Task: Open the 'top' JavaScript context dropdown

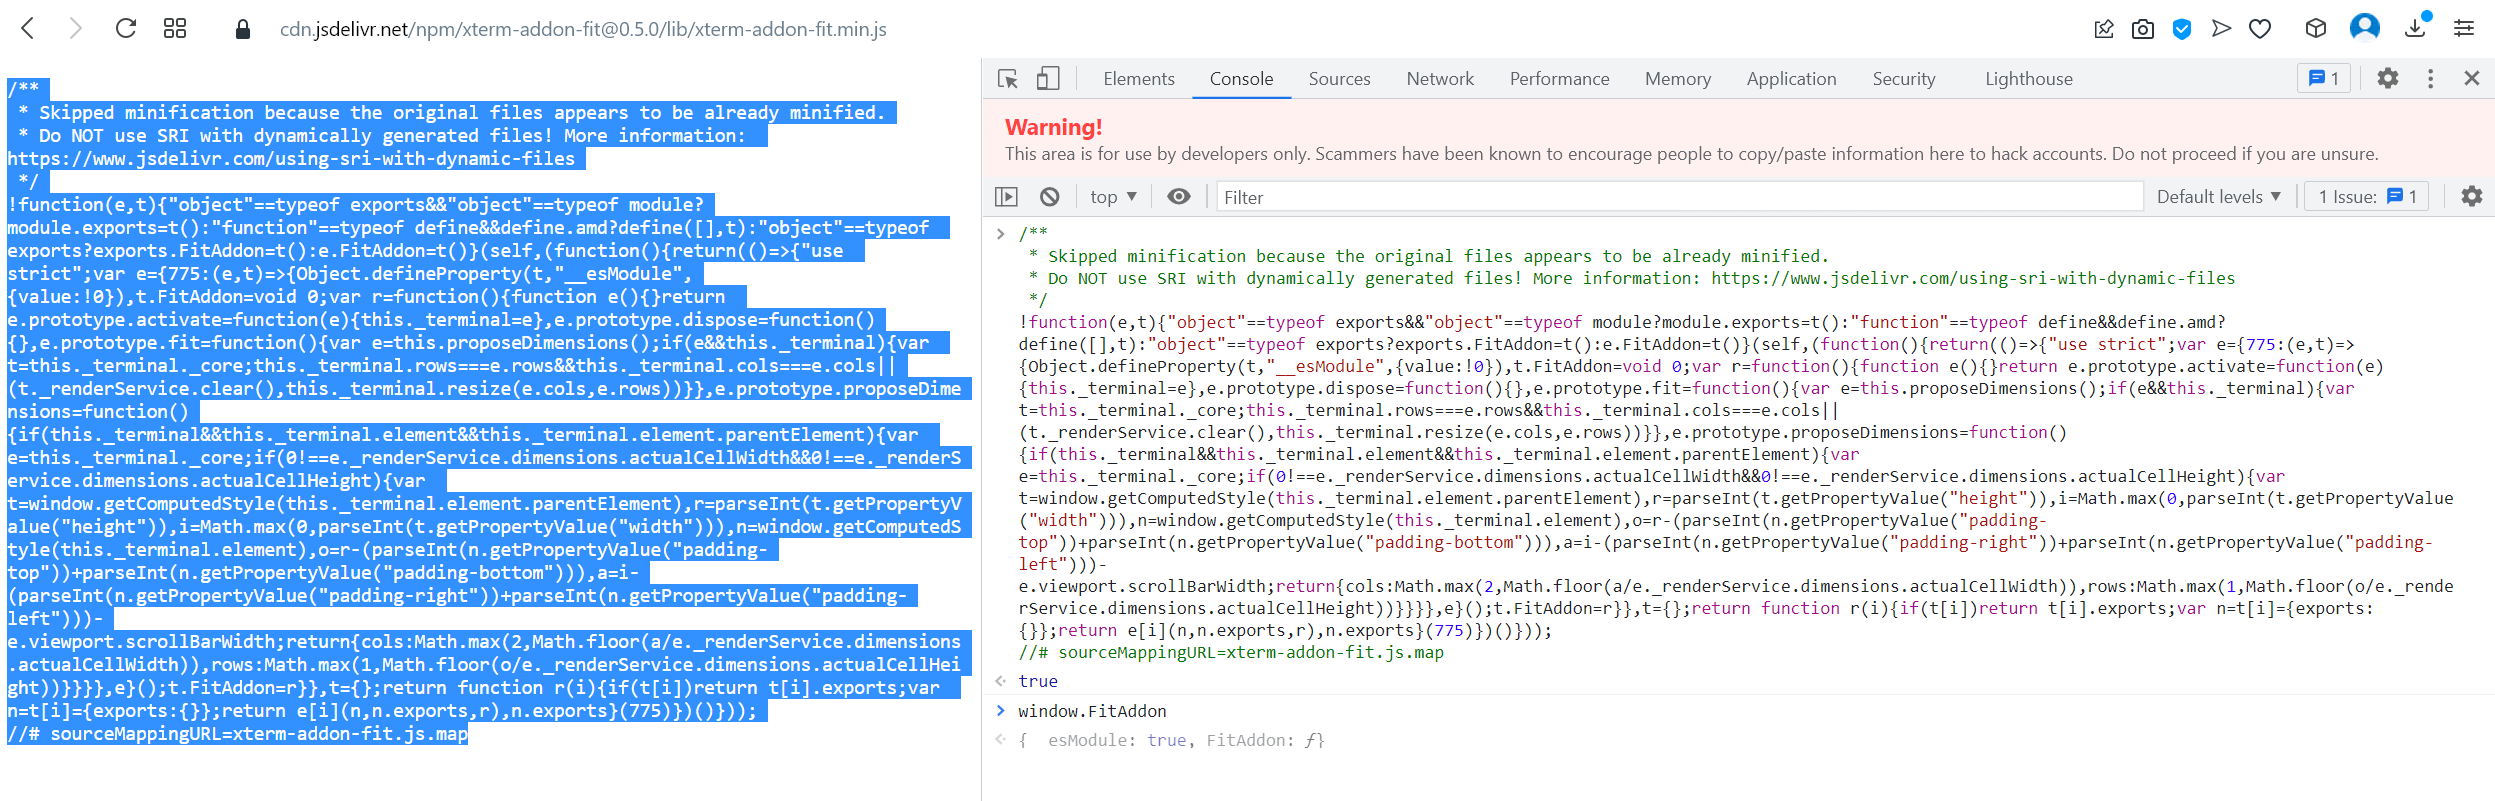Action: 1113,197
